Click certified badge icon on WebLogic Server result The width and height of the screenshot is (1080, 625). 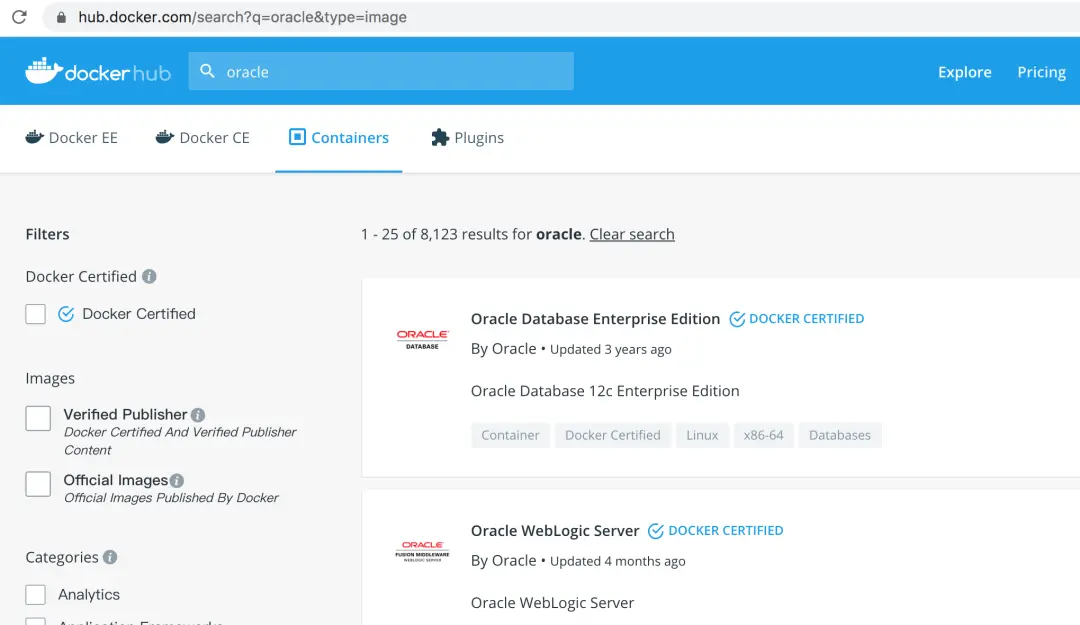(x=656, y=531)
